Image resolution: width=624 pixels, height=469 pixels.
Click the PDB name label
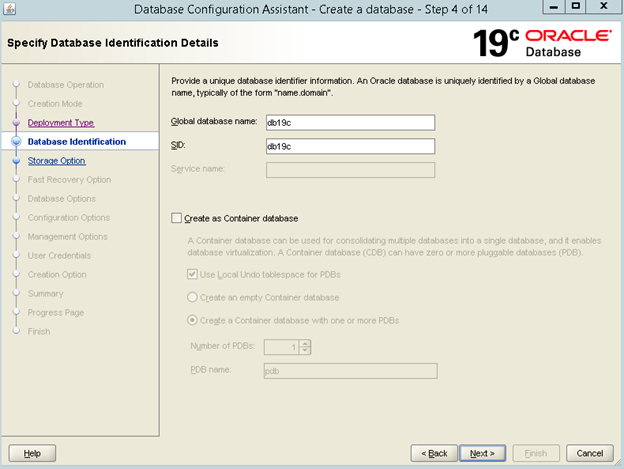(211, 370)
